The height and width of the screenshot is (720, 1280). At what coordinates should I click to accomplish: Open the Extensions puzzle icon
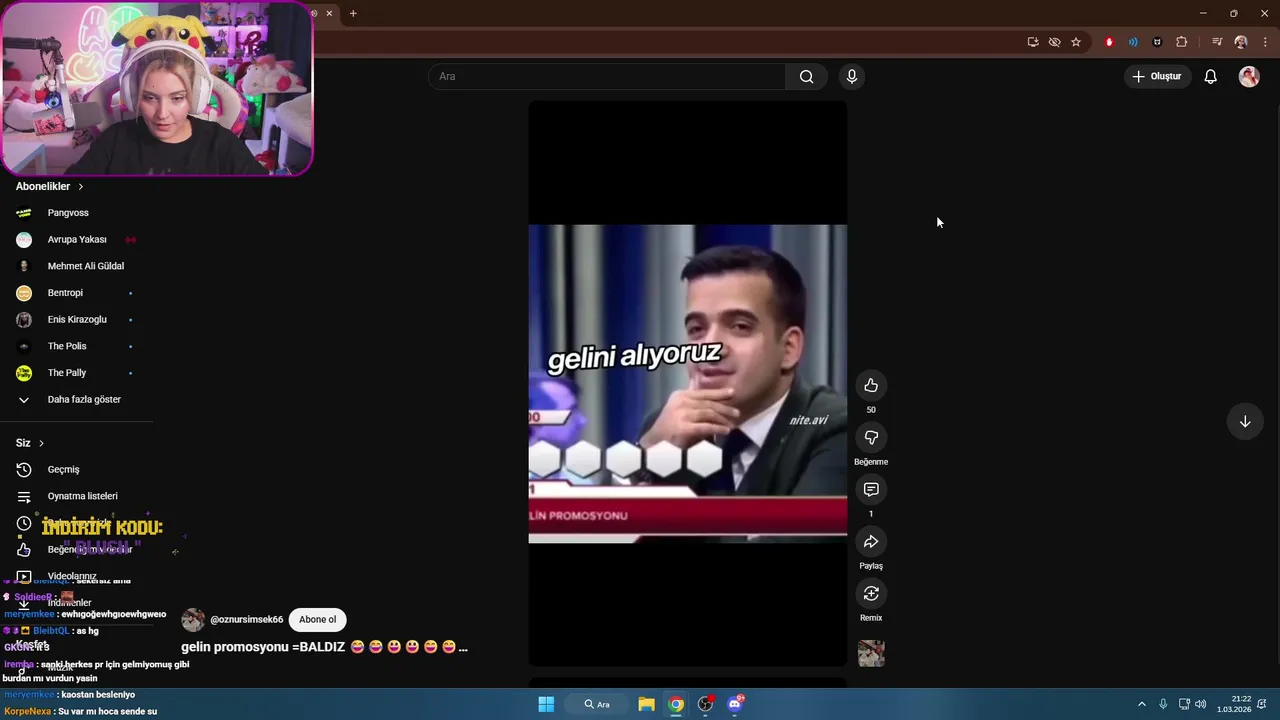tap(1182, 42)
